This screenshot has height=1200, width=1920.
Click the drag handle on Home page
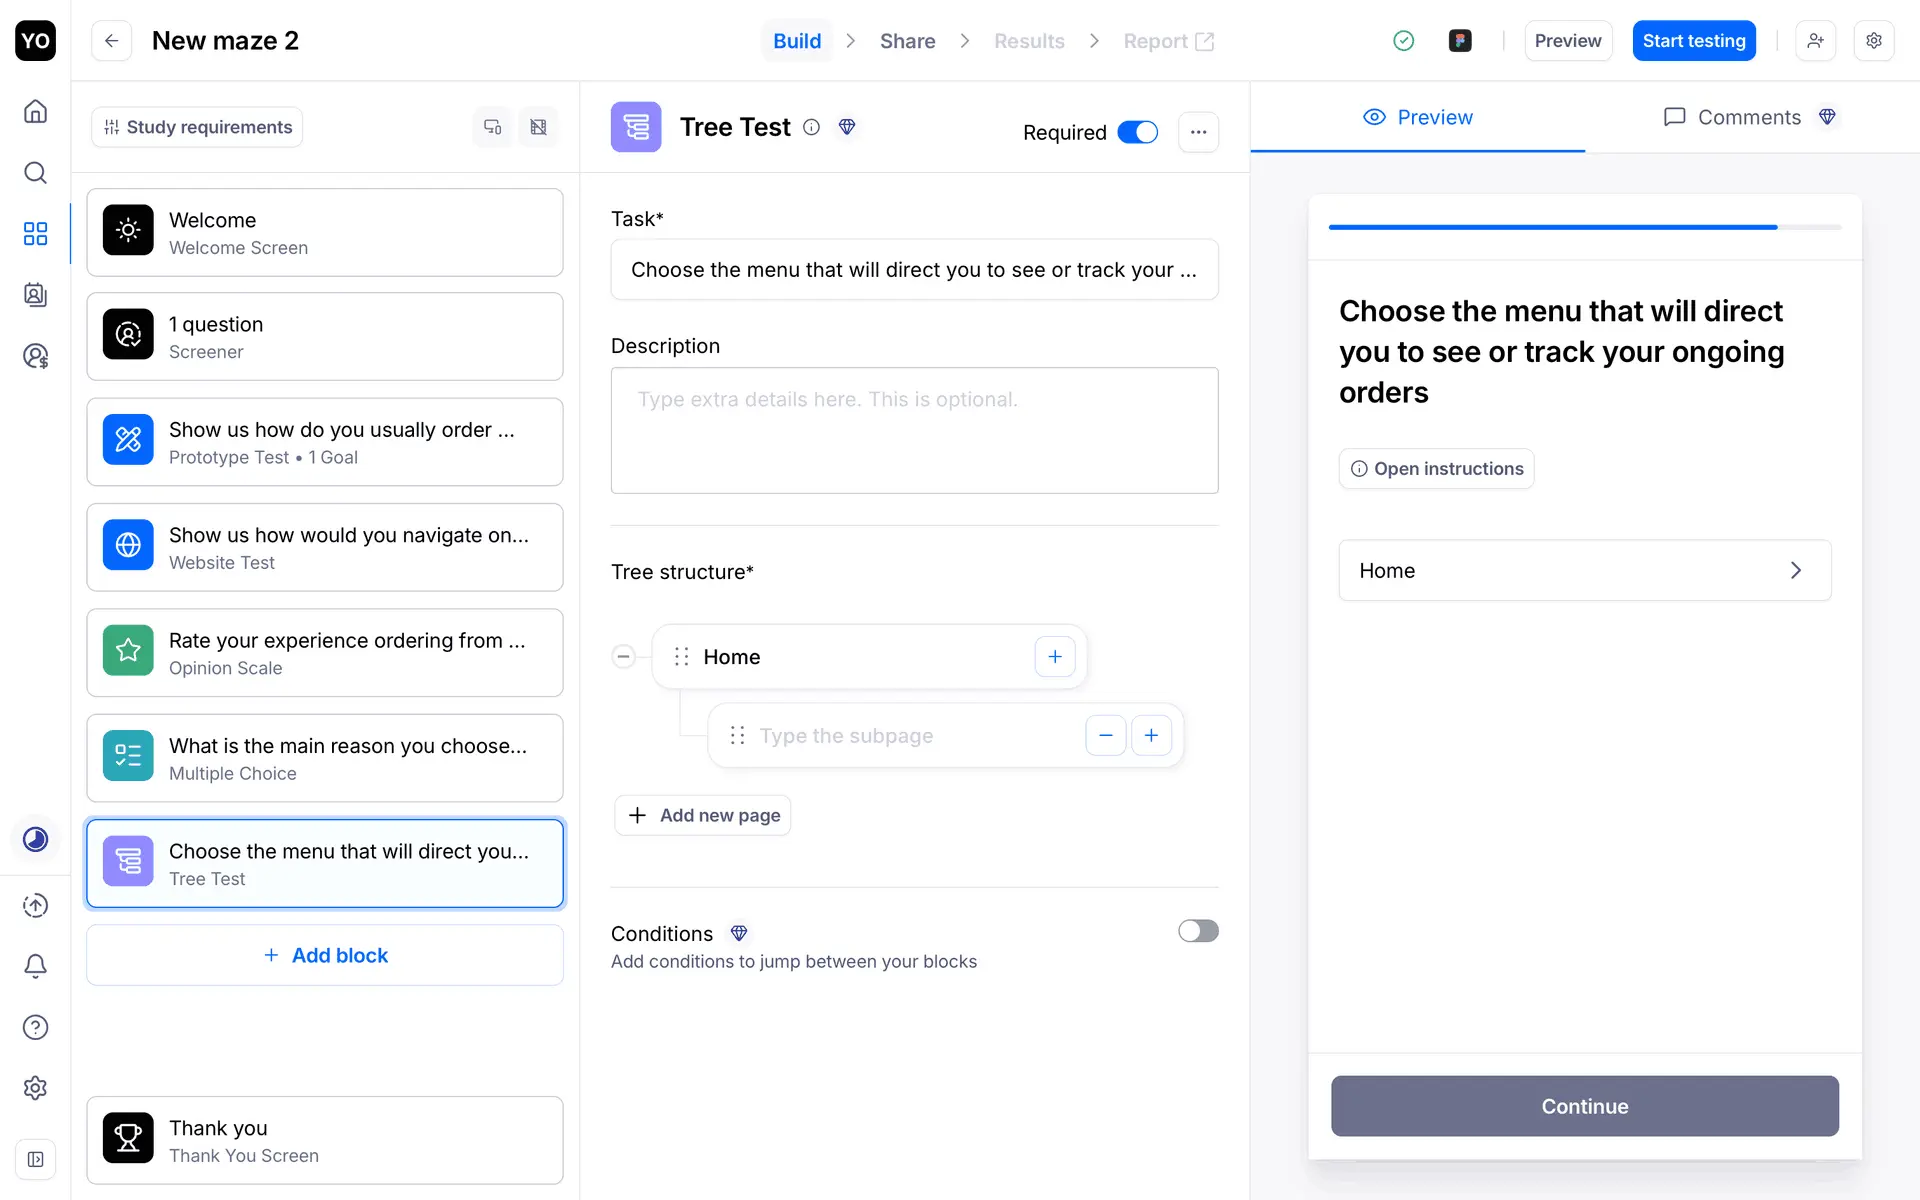tap(682, 657)
